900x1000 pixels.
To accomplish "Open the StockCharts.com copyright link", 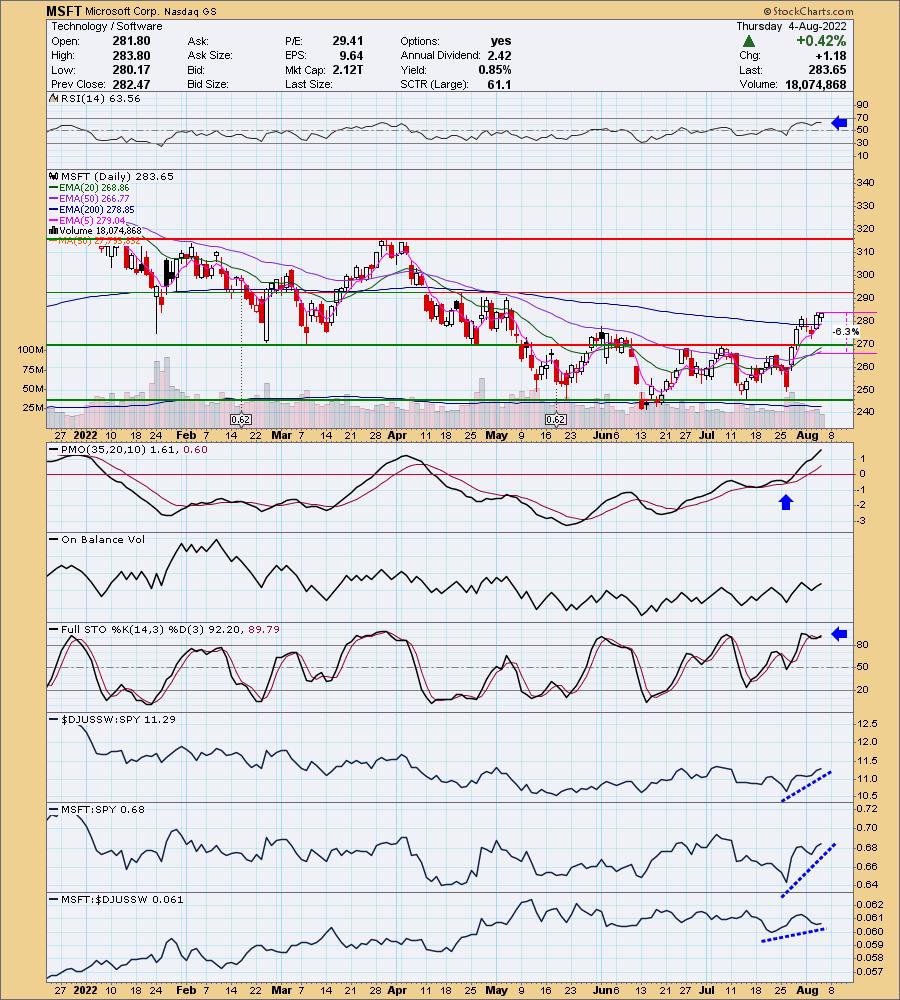I will tap(808, 11).
